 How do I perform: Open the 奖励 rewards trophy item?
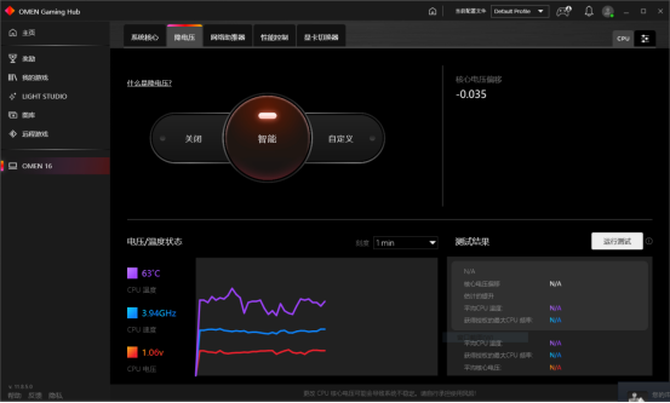click(22, 59)
